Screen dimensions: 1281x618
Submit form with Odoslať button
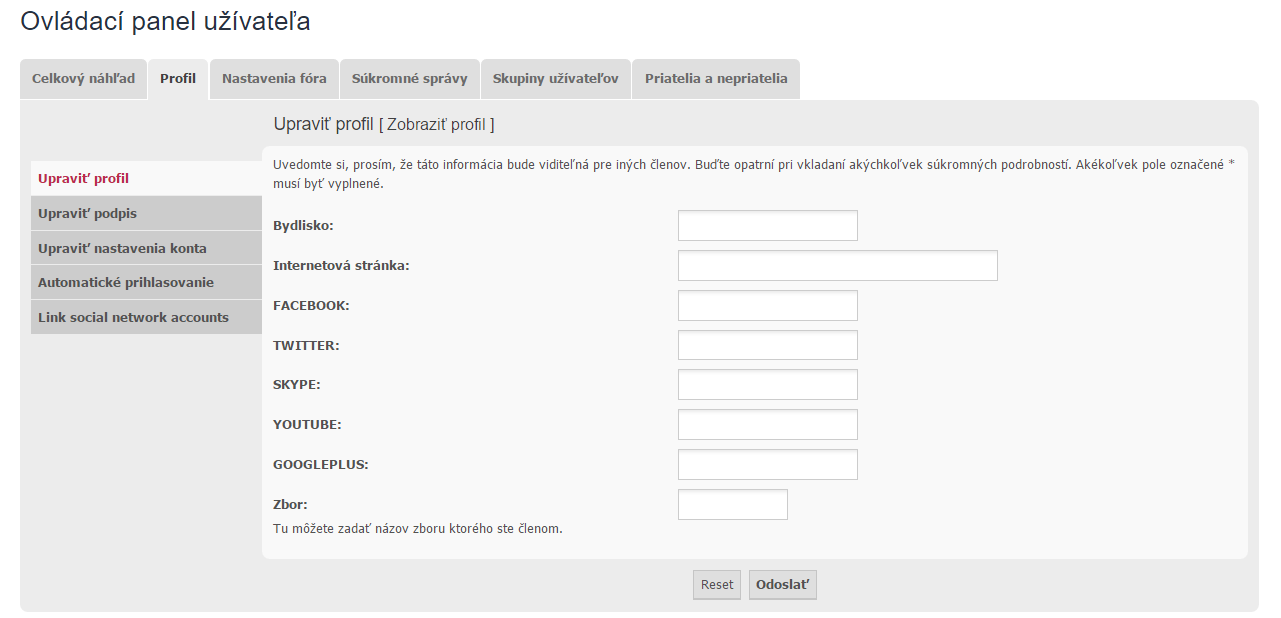pos(782,585)
